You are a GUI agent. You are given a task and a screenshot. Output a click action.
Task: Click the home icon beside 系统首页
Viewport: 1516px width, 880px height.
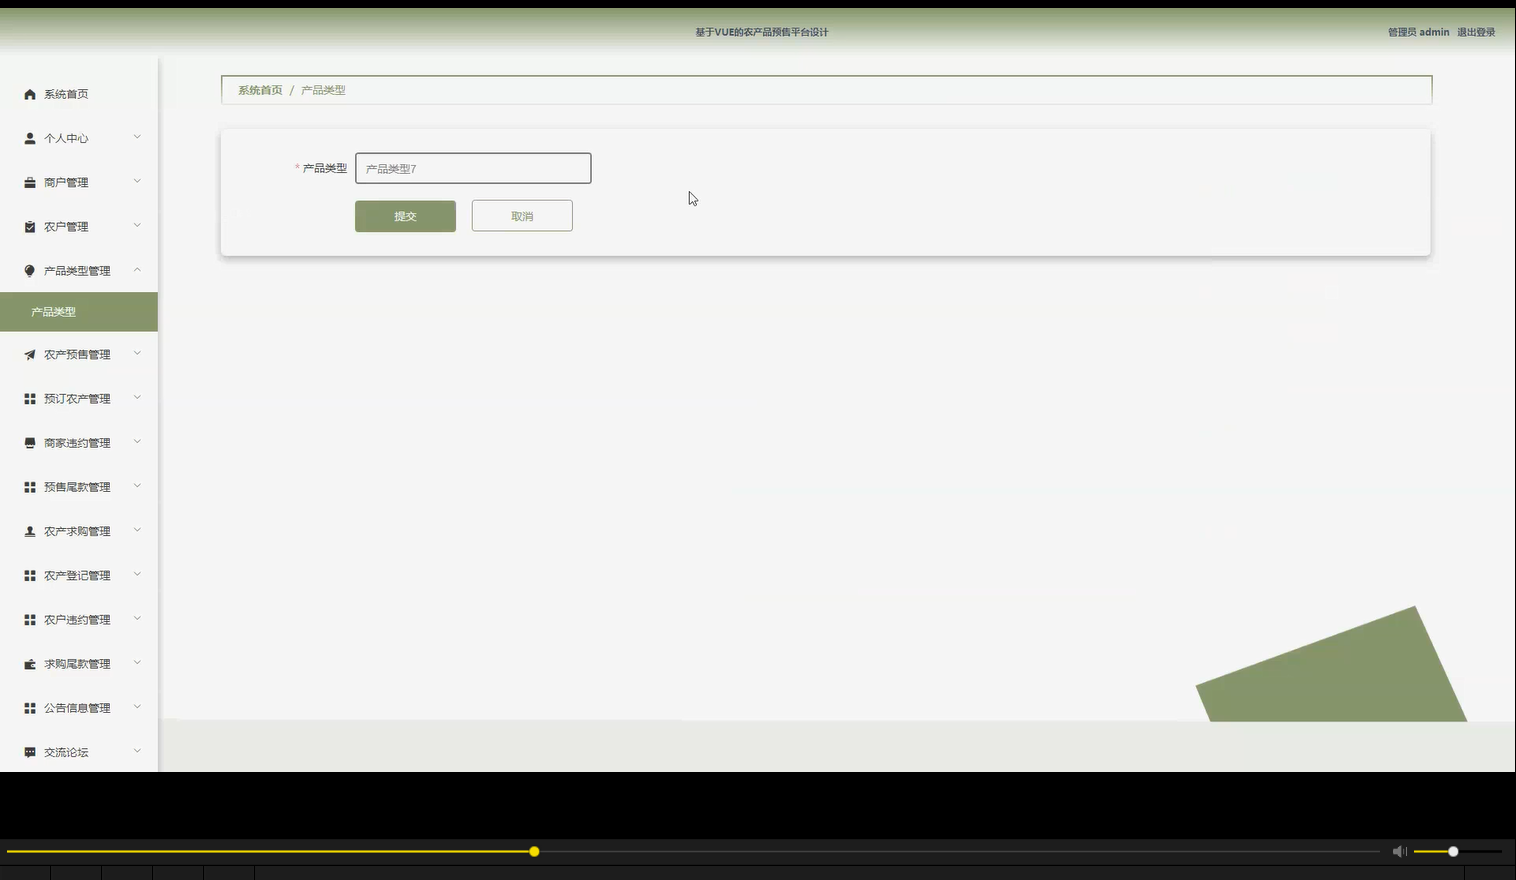click(30, 94)
